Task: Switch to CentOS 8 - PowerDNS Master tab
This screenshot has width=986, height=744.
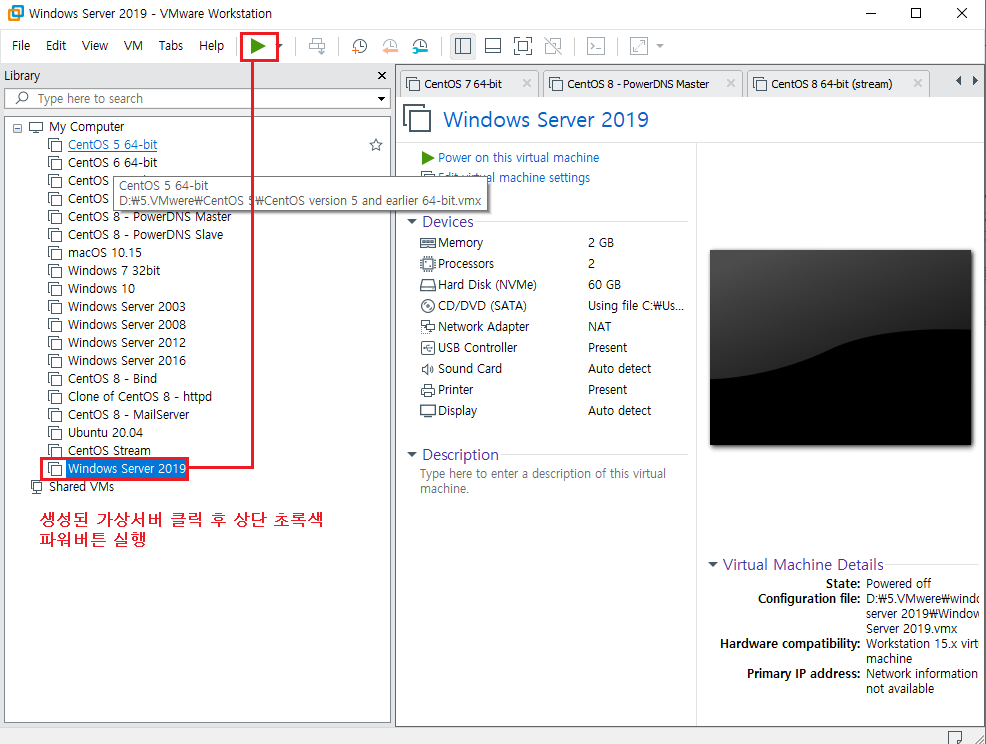Action: click(638, 84)
